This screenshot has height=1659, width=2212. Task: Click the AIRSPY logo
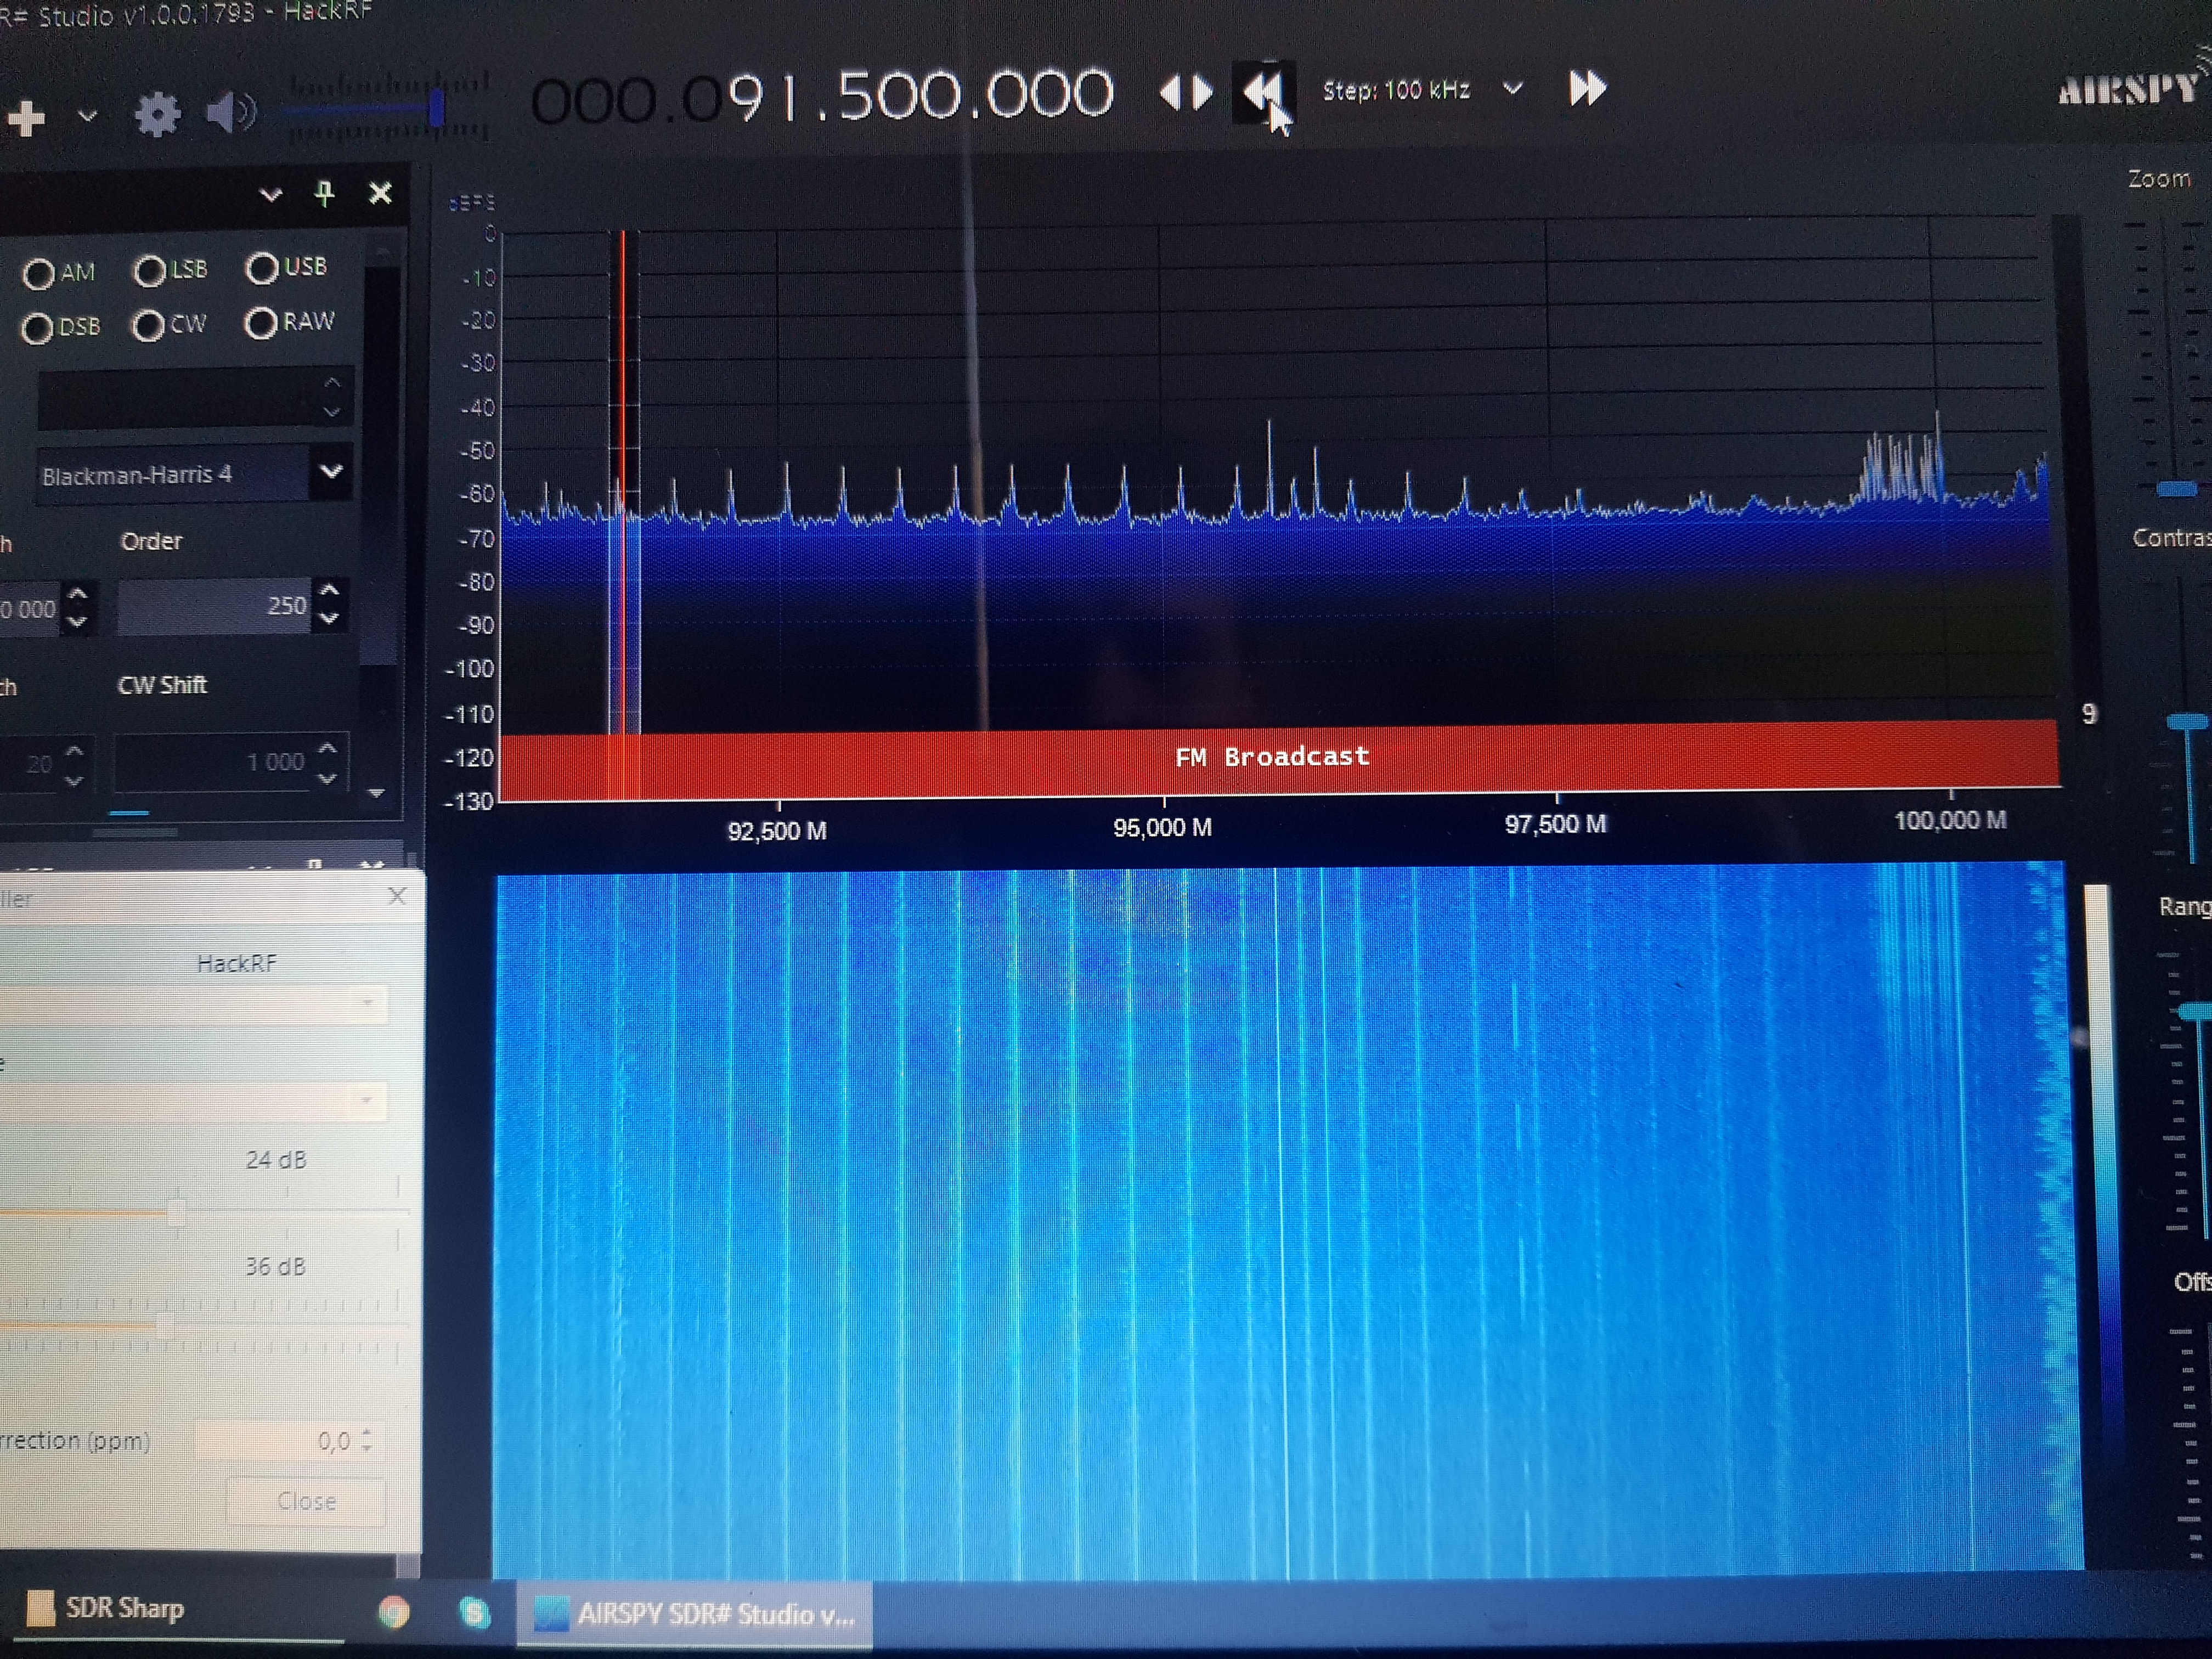(x=2129, y=90)
